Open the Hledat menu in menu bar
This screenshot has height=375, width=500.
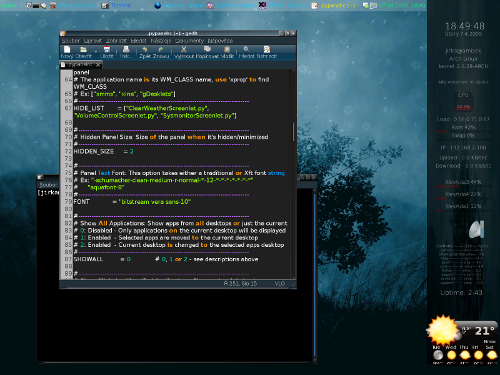[138, 41]
